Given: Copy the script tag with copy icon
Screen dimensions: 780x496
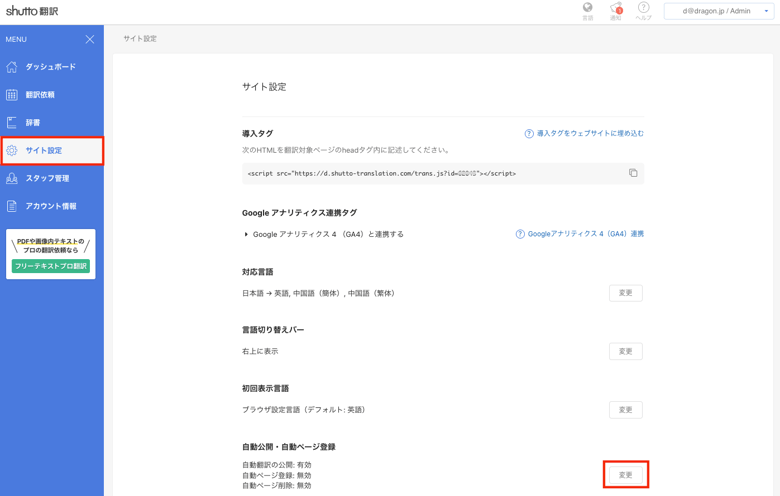Looking at the screenshot, I should click(x=633, y=173).
